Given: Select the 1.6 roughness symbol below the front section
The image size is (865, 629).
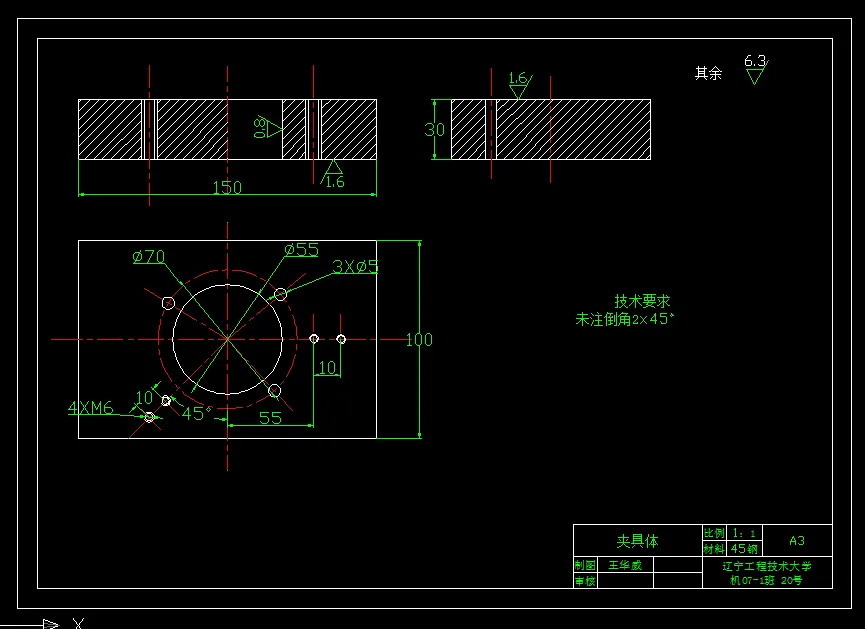Looking at the screenshot, I should 333,175.
